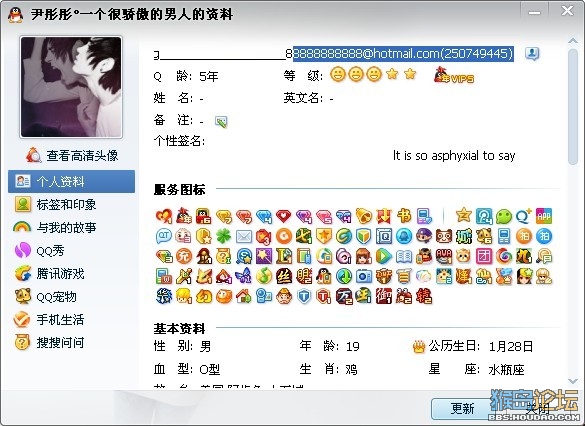Image resolution: width=585 pixels, height=426 pixels.
Task: Click the blue penguin circle icon
Action: (x=404, y=236)
